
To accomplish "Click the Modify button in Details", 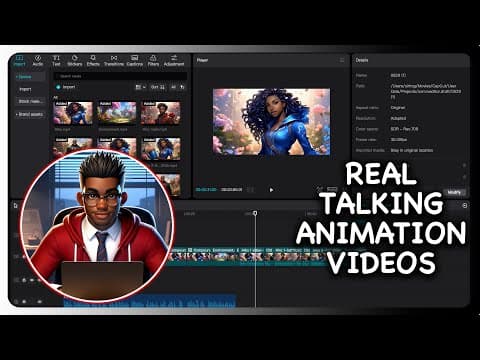I will point(454,192).
